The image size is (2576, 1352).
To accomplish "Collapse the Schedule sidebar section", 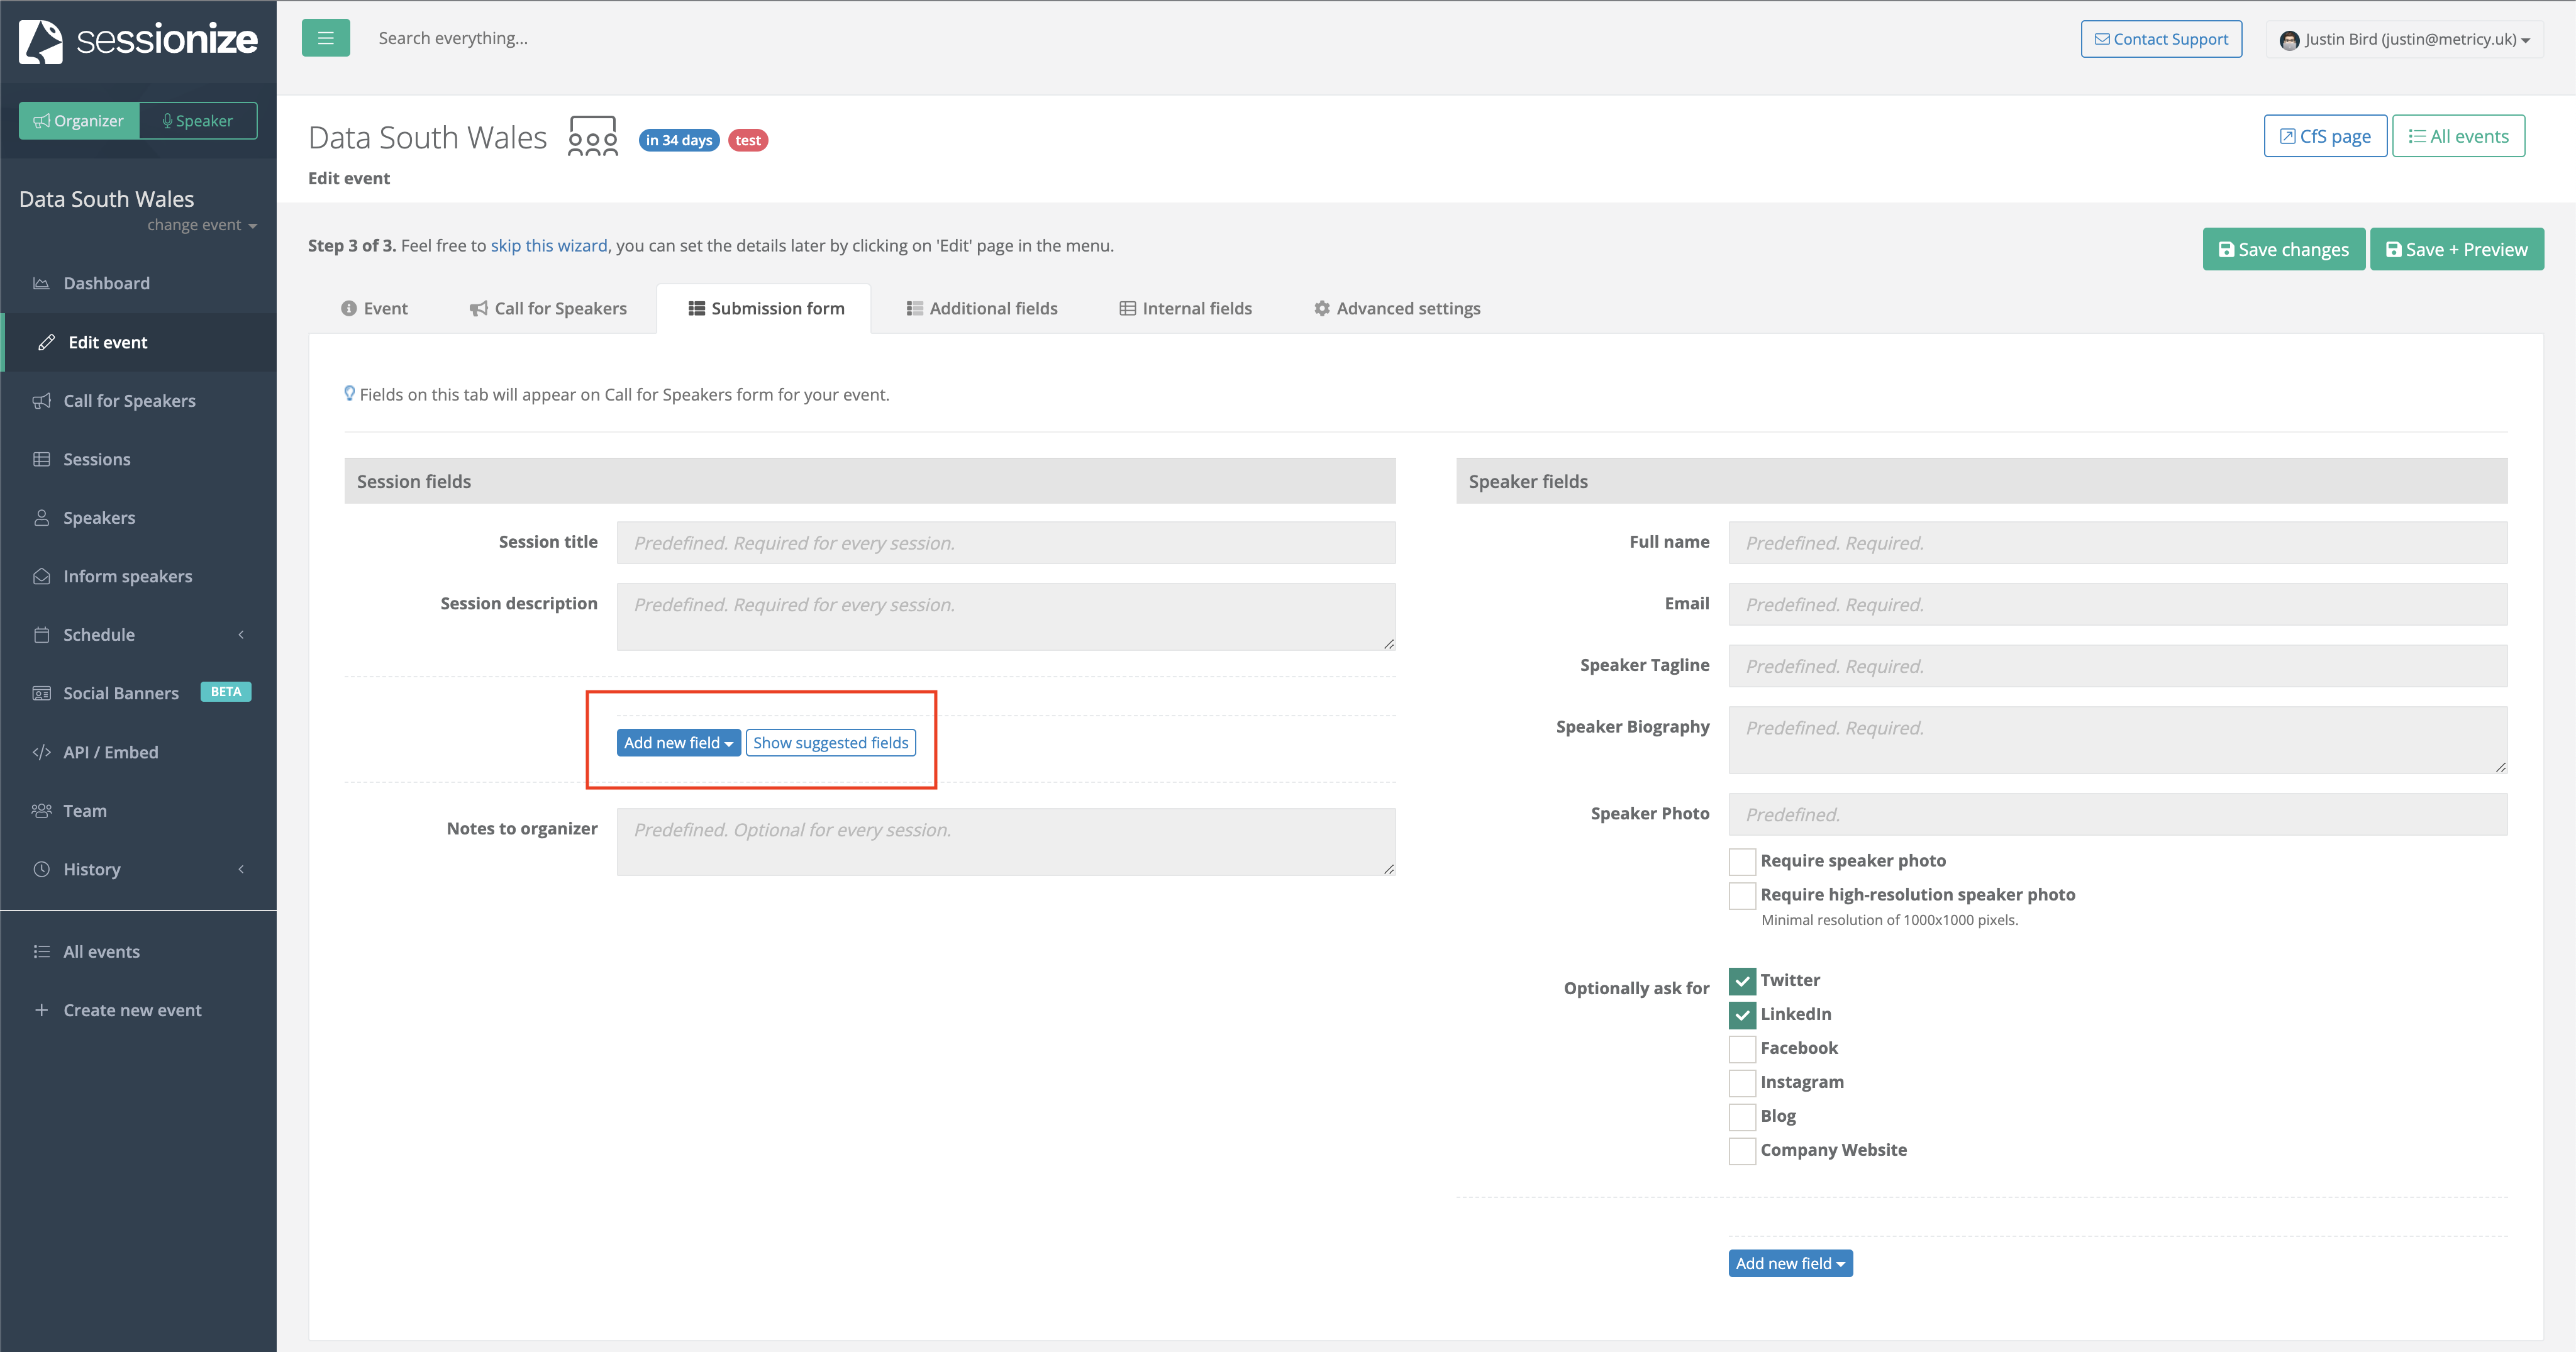I will pyautogui.click(x=240, y=634).
